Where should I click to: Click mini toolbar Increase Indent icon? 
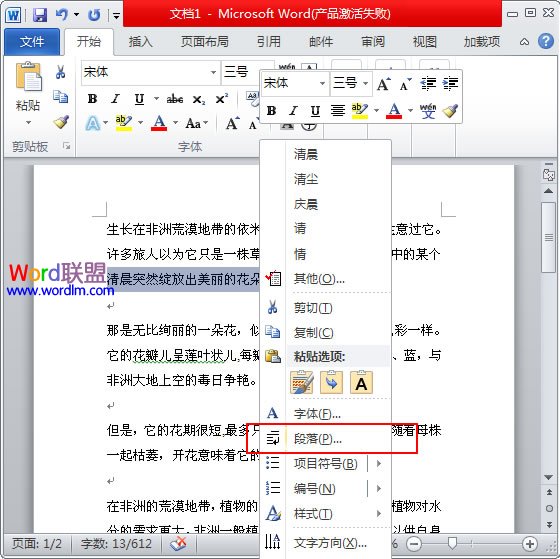click(x=450, y=84)
